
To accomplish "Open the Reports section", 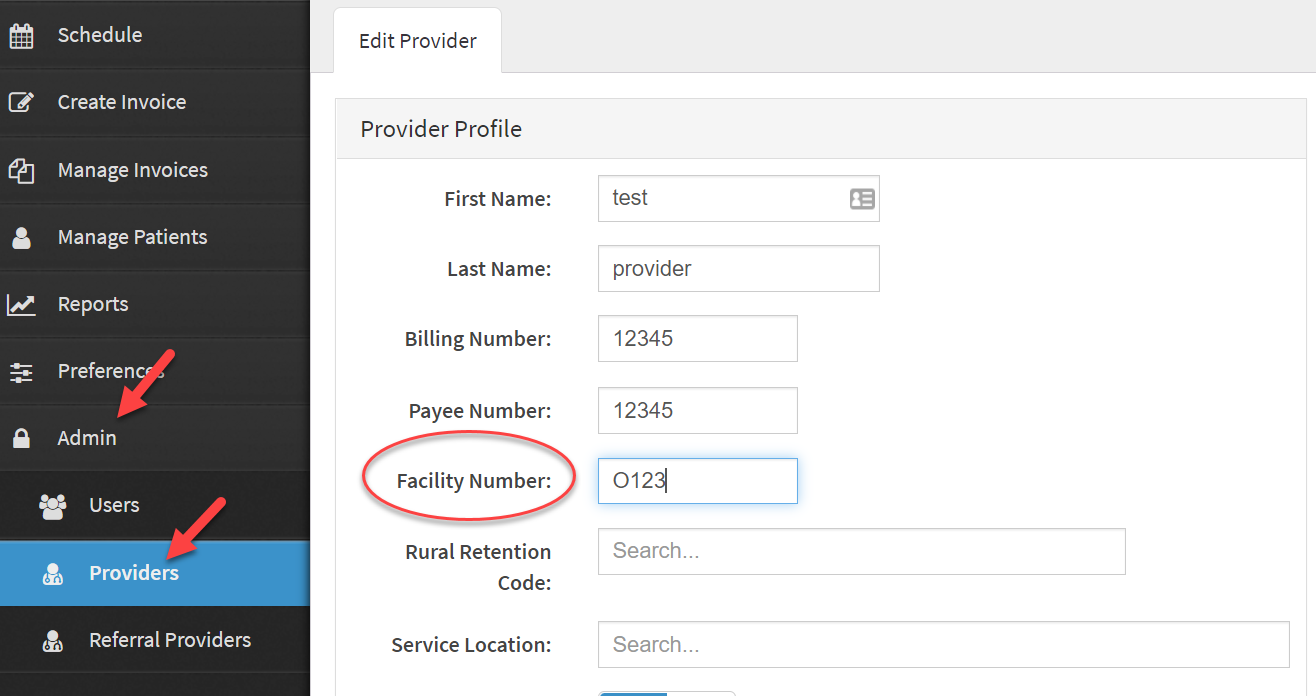I will point(155,304).
